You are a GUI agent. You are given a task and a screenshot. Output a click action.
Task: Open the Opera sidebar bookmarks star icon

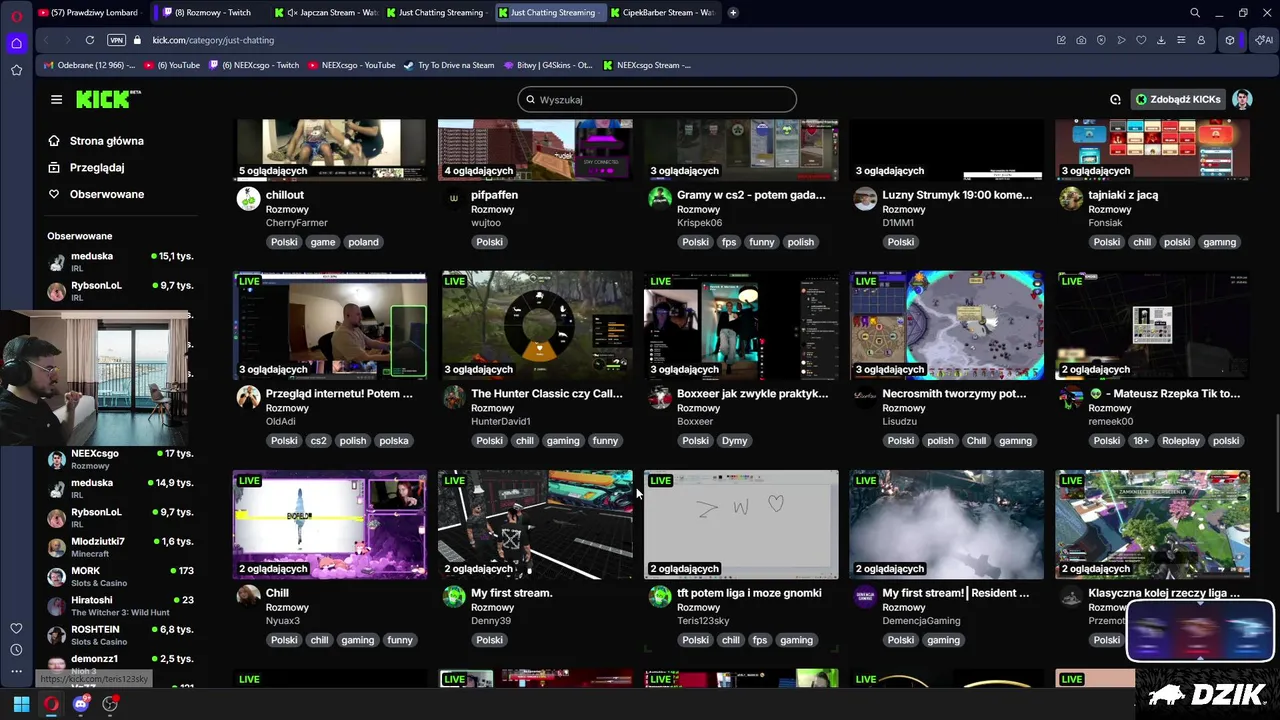(x=16, y=70)
